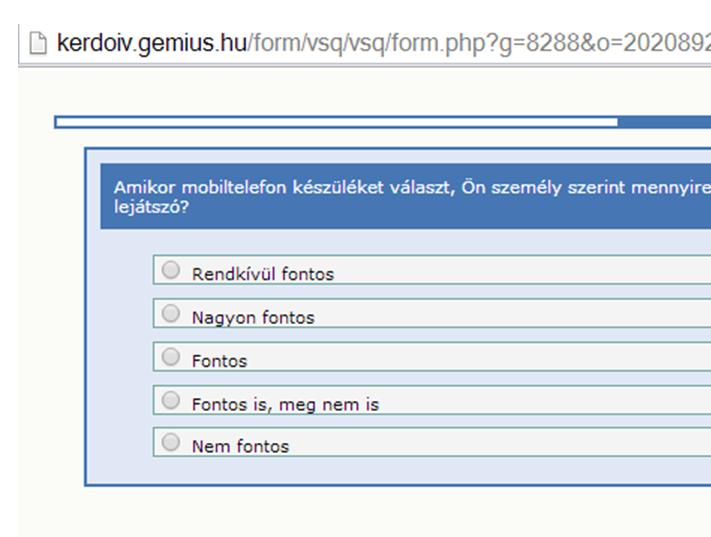Select the 'Nagyon fontos' radio button
This screenshot has width=711, height=537.
click(171, 313)
